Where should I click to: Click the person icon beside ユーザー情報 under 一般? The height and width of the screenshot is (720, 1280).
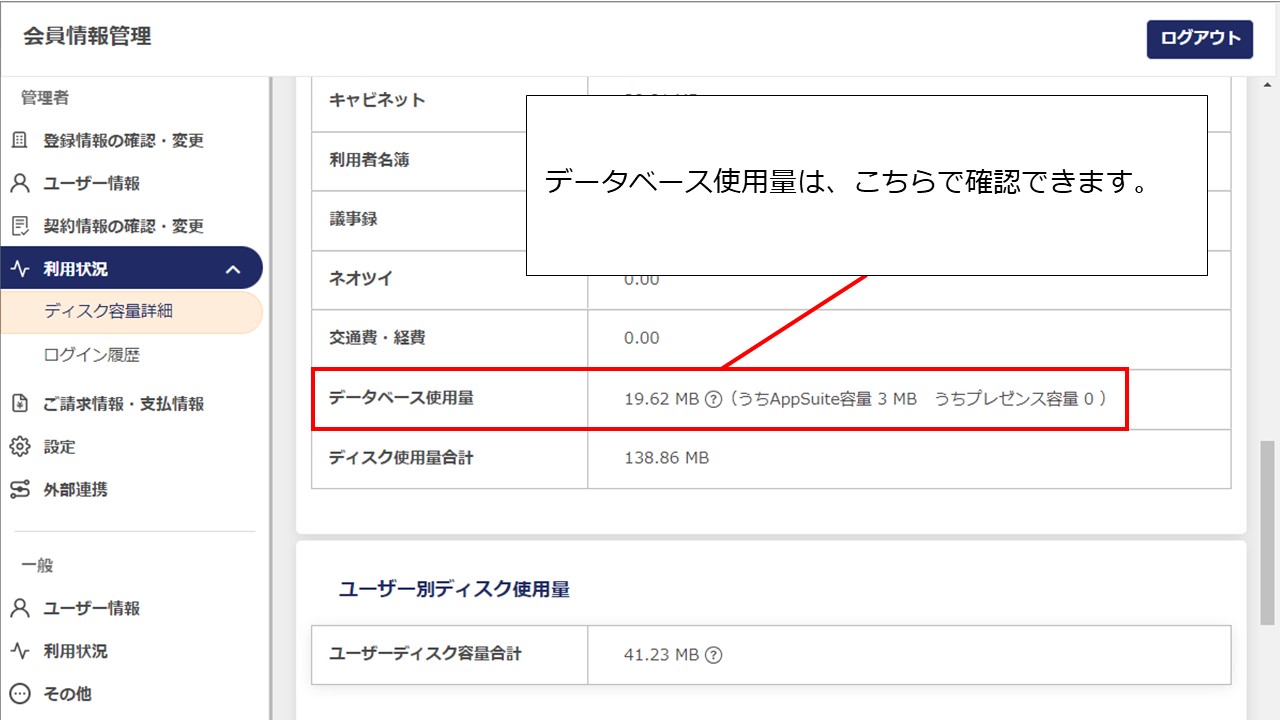22,608
